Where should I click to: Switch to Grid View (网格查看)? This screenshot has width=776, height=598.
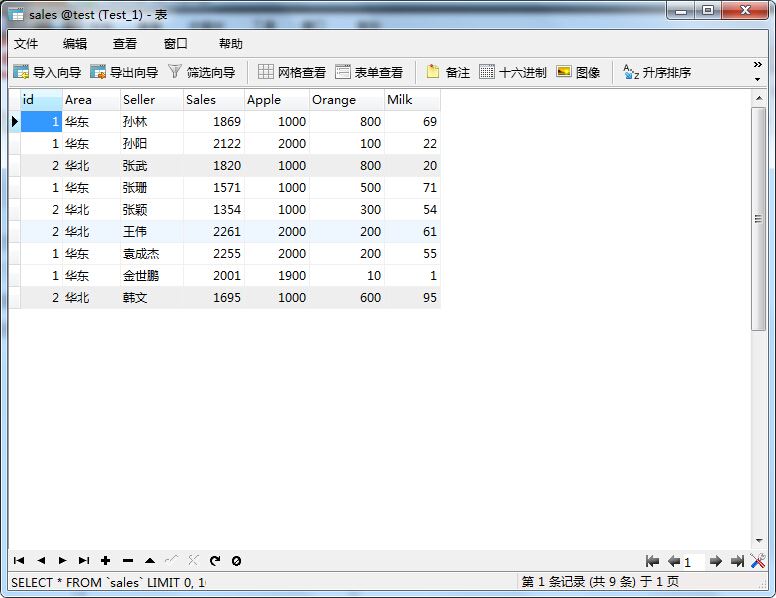292,72
